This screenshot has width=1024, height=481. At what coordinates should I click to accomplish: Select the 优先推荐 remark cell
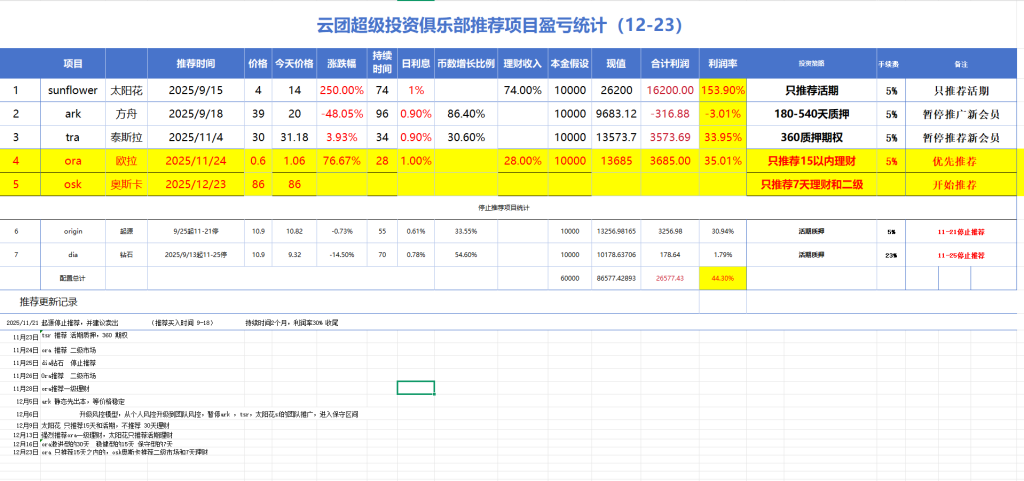(953, 160)
